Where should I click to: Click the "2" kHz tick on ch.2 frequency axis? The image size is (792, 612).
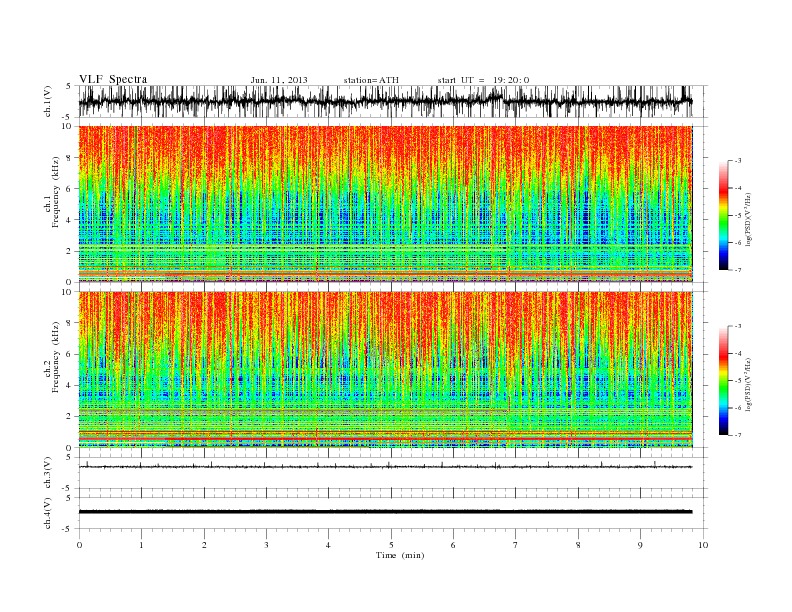pyautogui.click(x=70, y=417)
